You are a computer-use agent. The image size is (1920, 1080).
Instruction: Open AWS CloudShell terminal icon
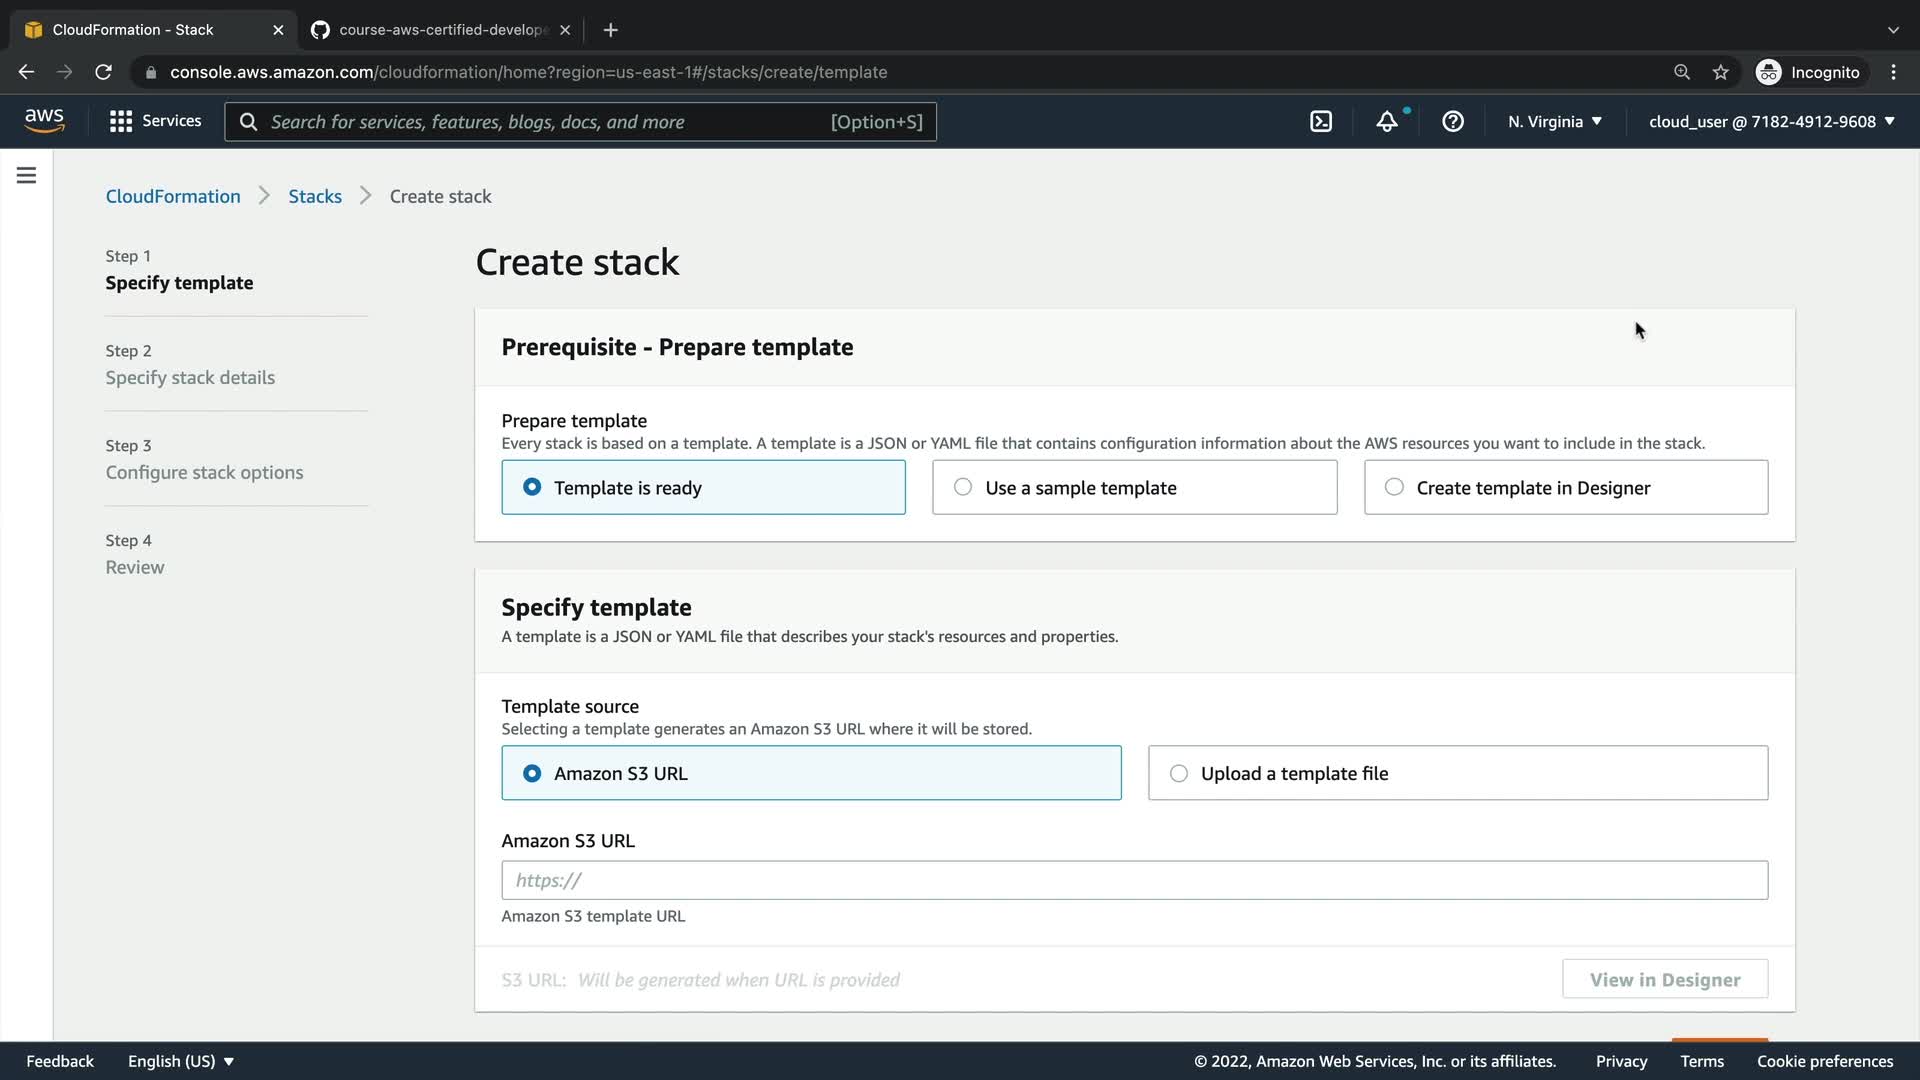click(x=1321, y=121)
